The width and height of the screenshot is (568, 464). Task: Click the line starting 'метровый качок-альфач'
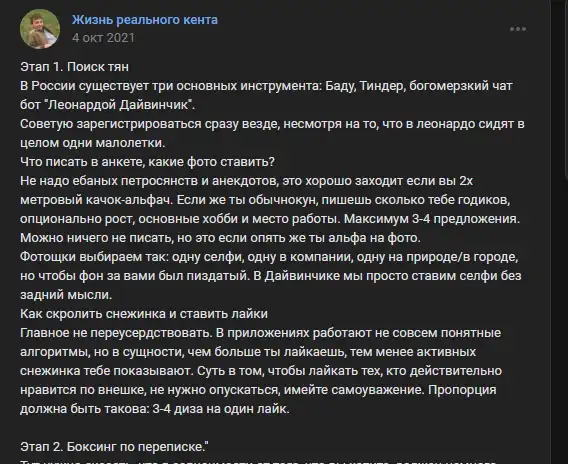(x=265, y=200)
